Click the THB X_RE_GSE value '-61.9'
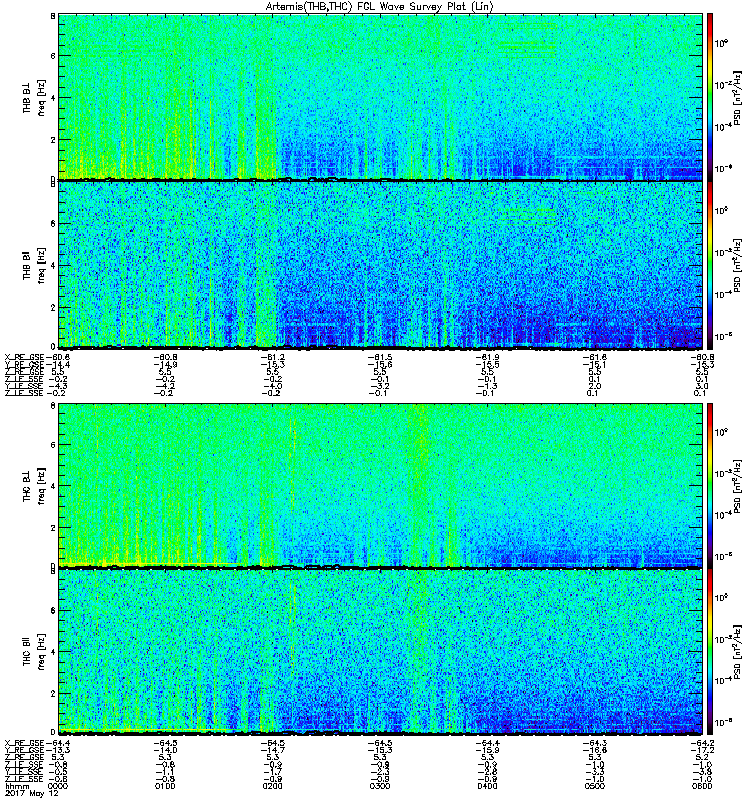The image size is (750, 800). pos(487,358)
